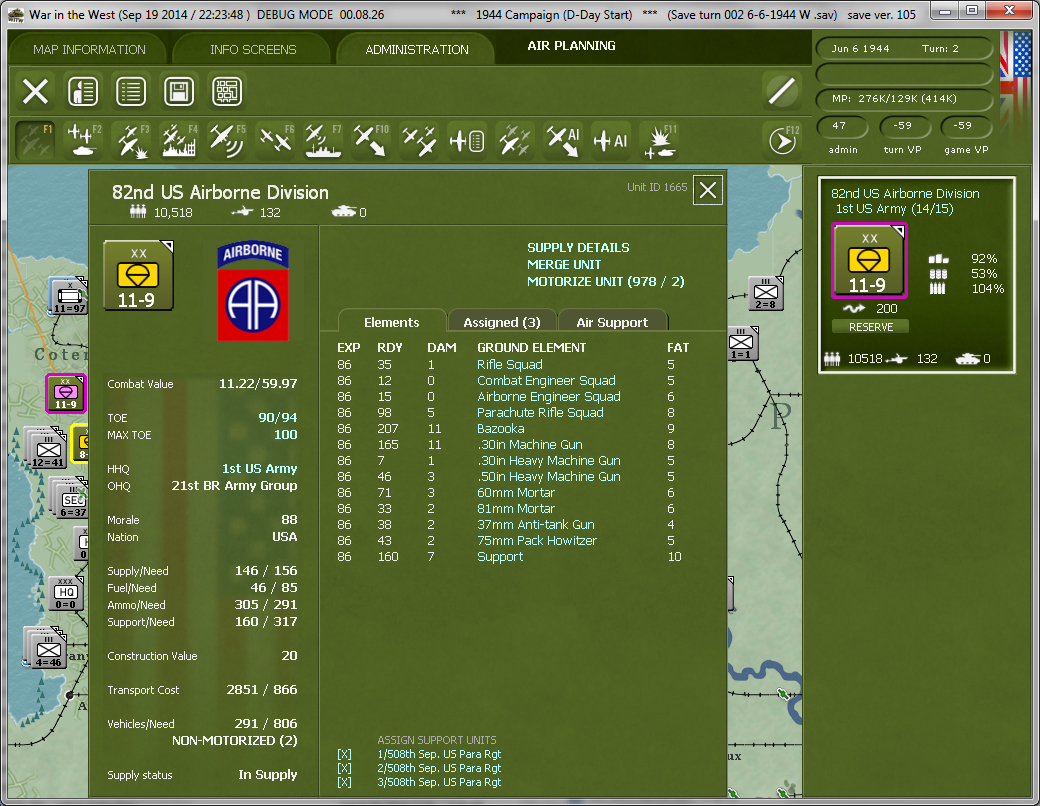Screen dimensions: 1040x806
Task: Select the F6 air superiority icon
Action: pos(275,140)
